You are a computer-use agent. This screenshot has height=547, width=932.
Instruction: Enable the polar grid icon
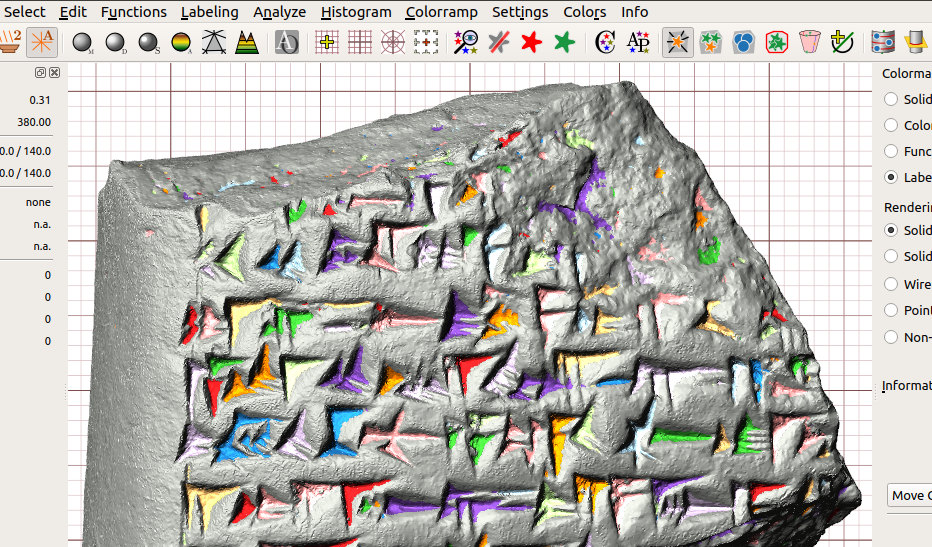(393, 42)
